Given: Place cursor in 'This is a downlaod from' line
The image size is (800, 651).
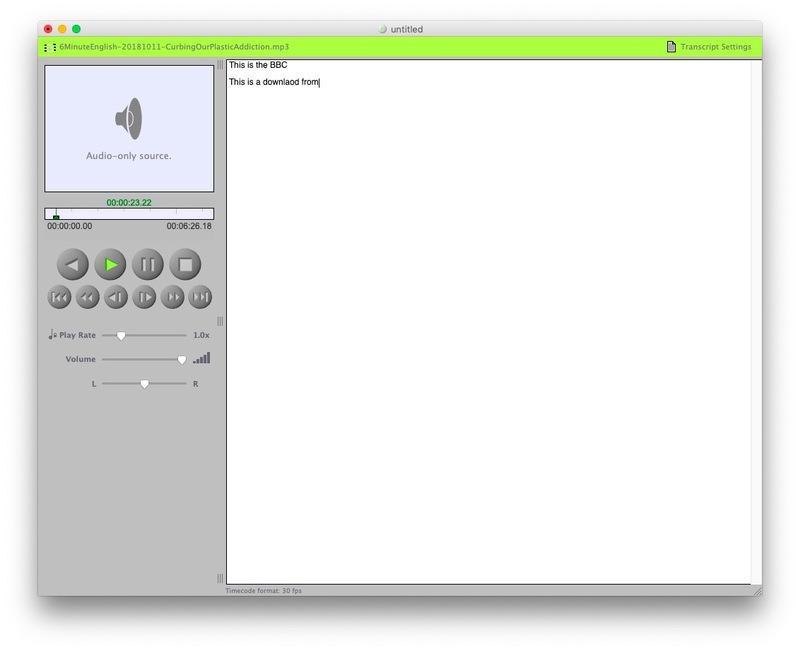Looking at the screenshot, I should pos(273,82).
